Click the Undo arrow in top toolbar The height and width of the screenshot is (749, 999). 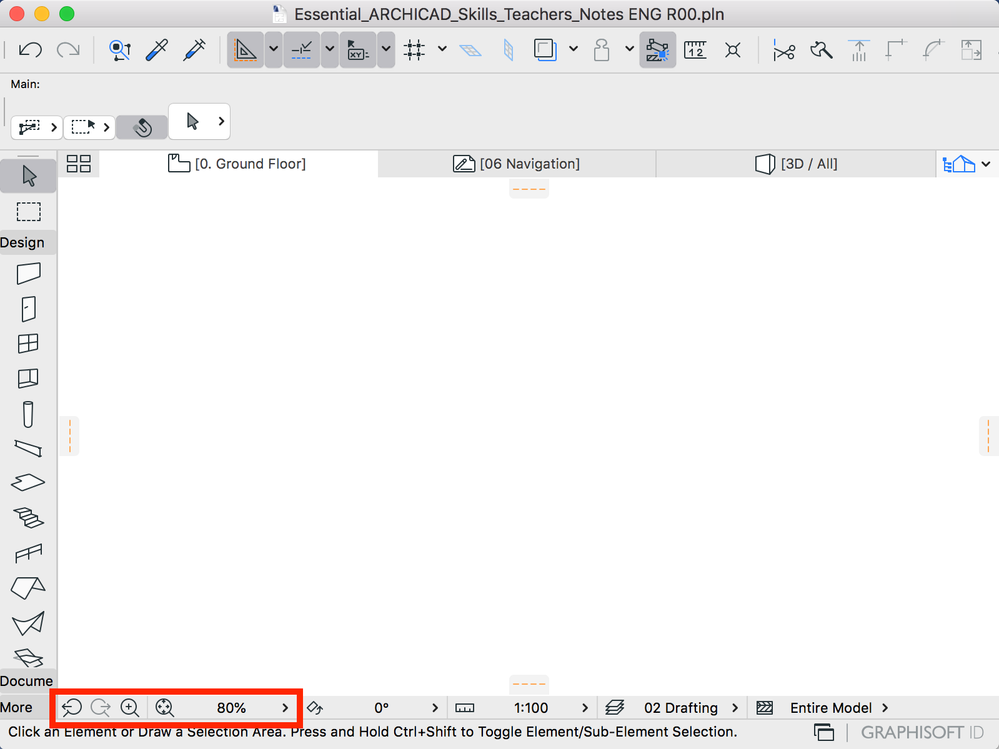click(30, 50)
